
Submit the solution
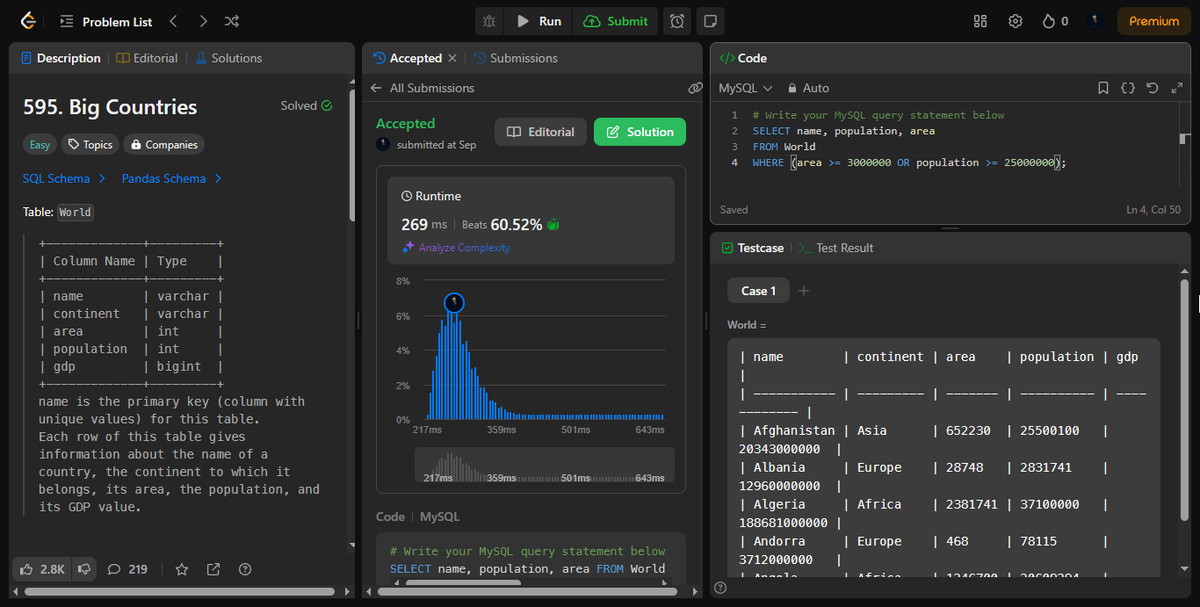[x=615, y=21]
